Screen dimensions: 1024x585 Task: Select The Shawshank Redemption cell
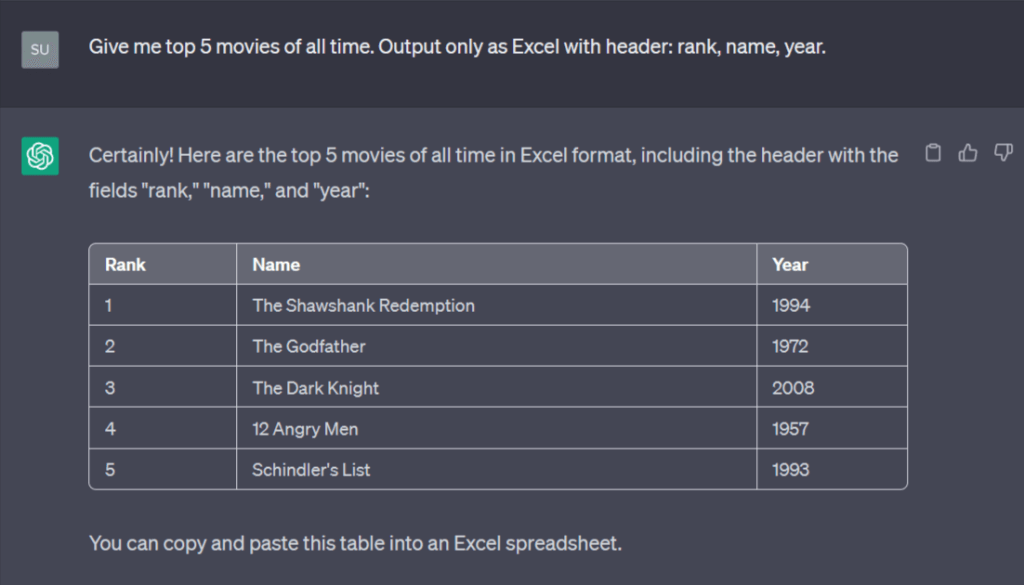point(363,306)
